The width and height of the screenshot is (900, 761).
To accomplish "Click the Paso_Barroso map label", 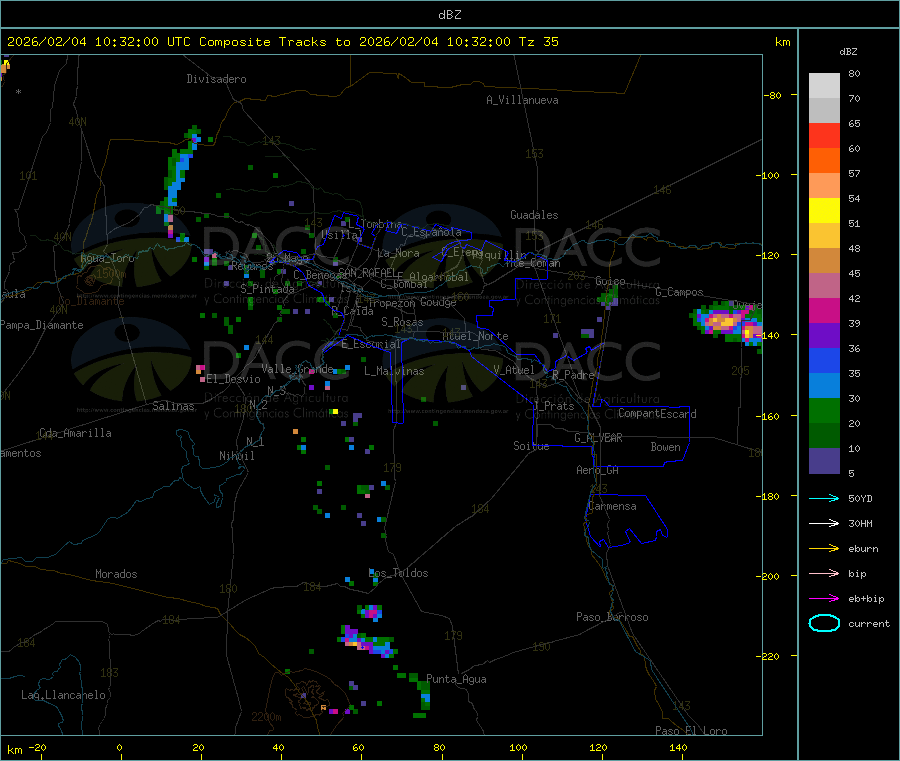I will (612, 617).
